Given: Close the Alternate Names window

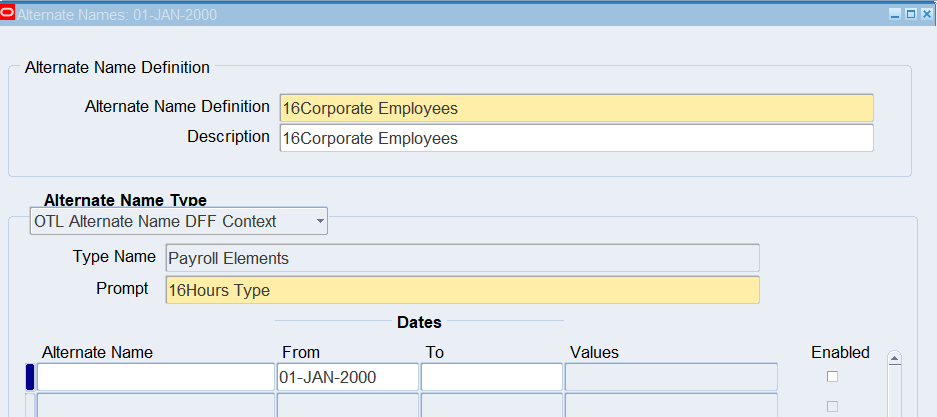Looking at the screenshot, I should [x=926, y=14].
